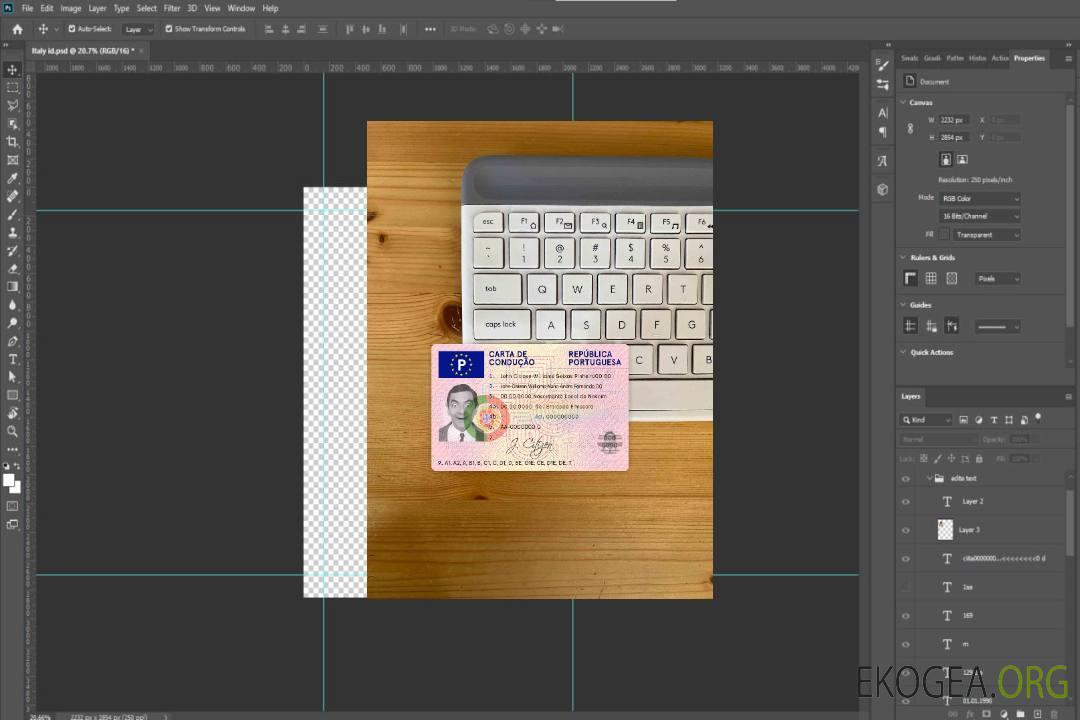
Task: Hide the 'm' text layer
Action: click(906, 644)
